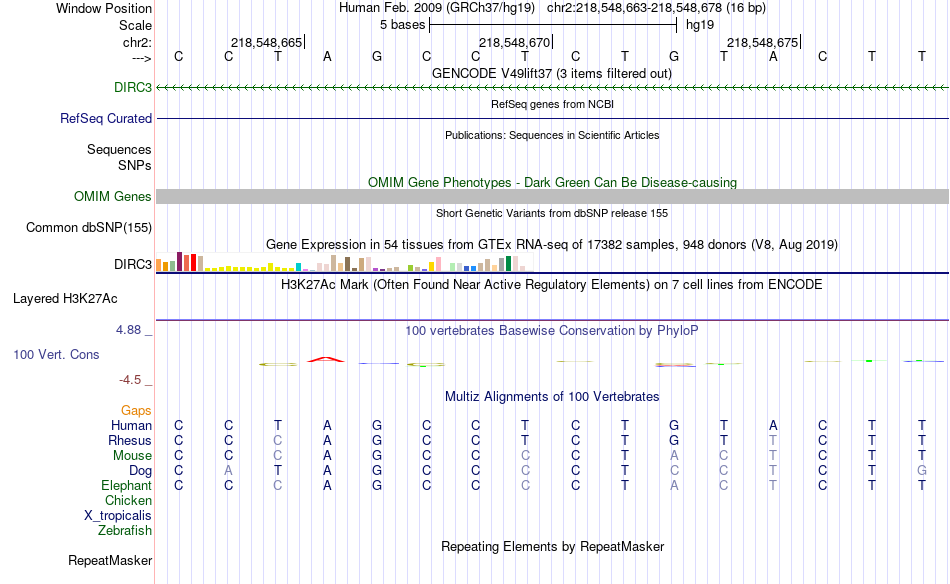Click the red PhyloP conservation peak
The image size is (950, 584).
click(326, 360)
